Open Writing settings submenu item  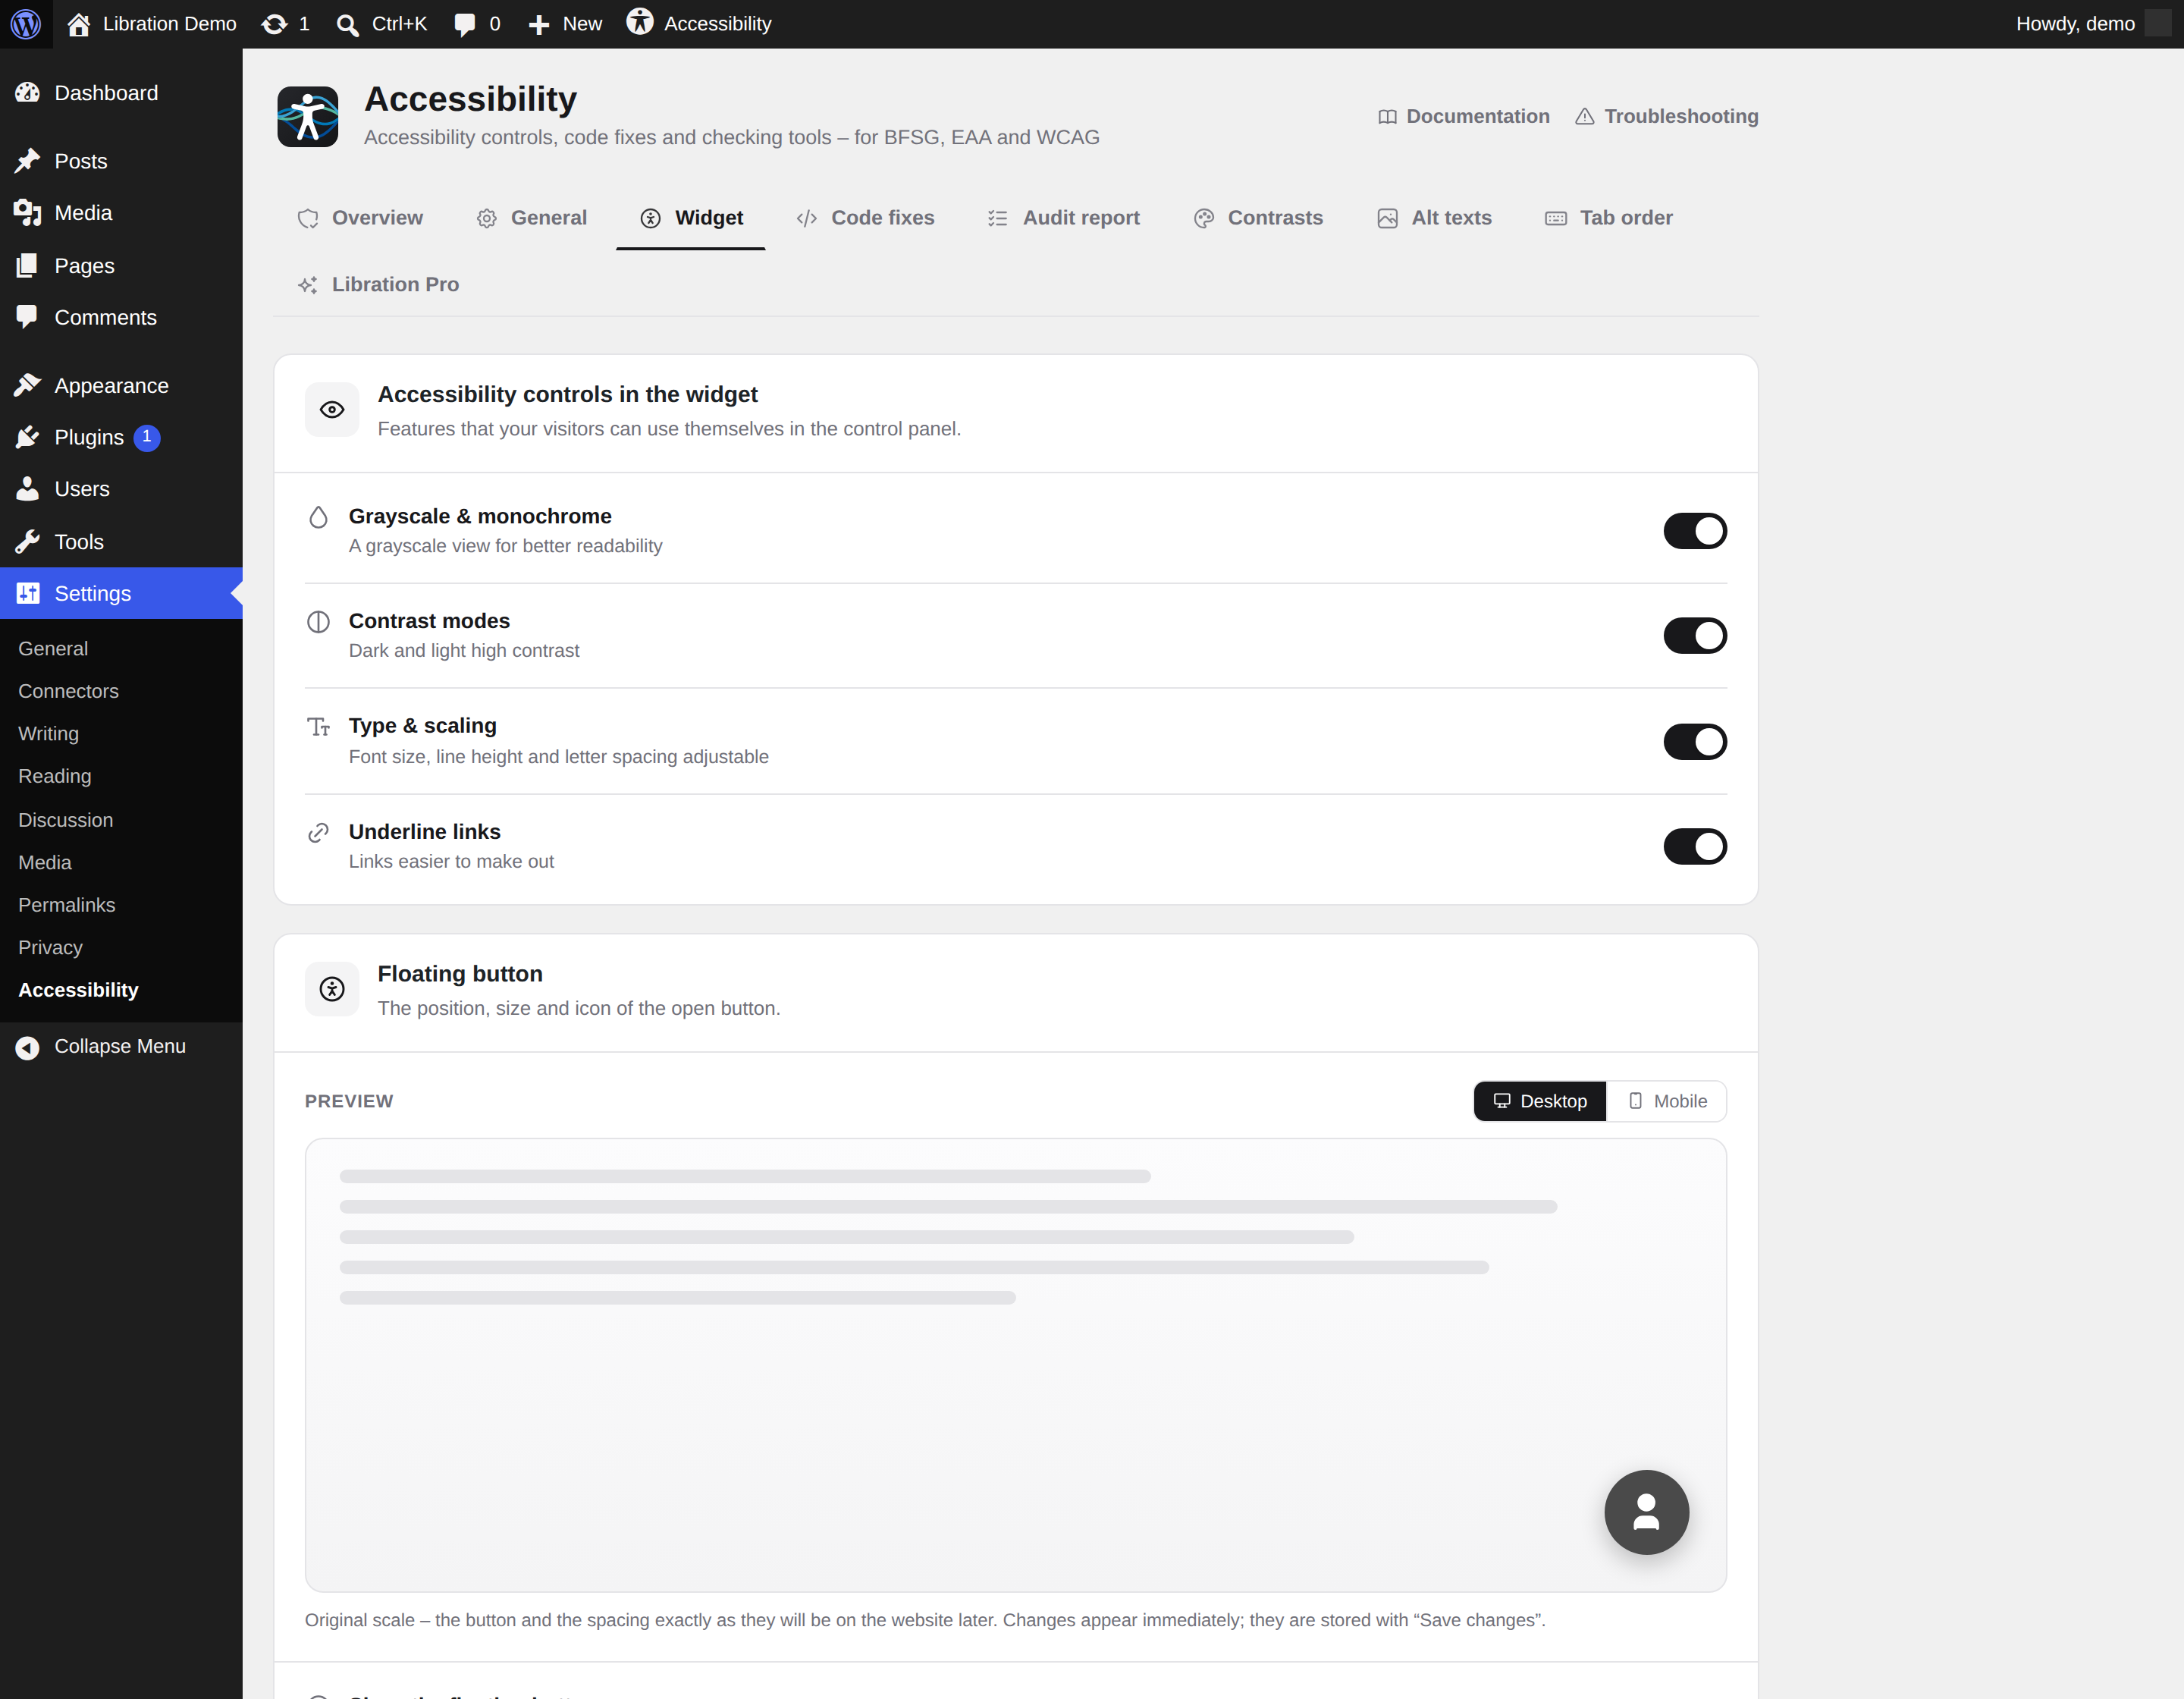48,734
